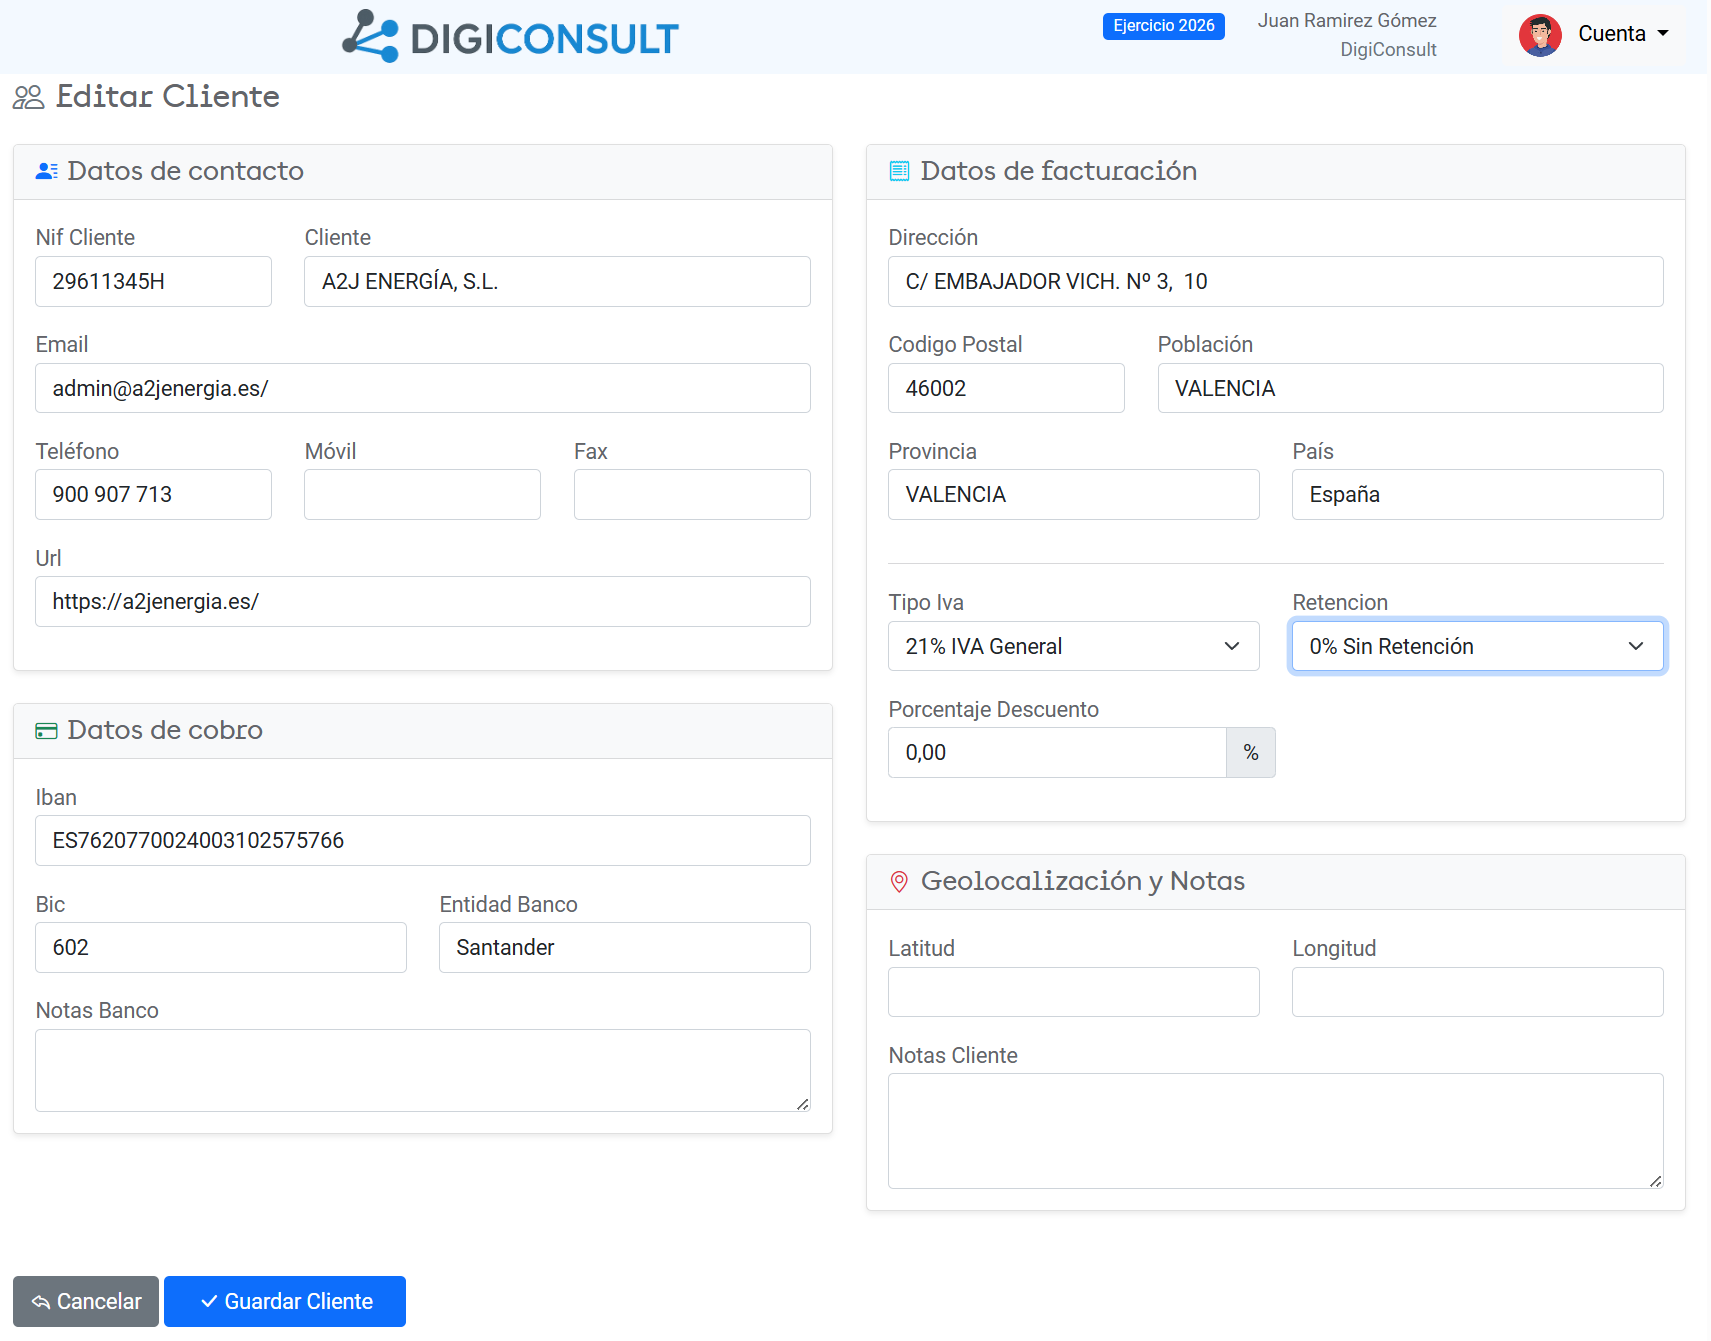Click the Dirección input field
1711x1341 pixels.
tap(1276, 282)
